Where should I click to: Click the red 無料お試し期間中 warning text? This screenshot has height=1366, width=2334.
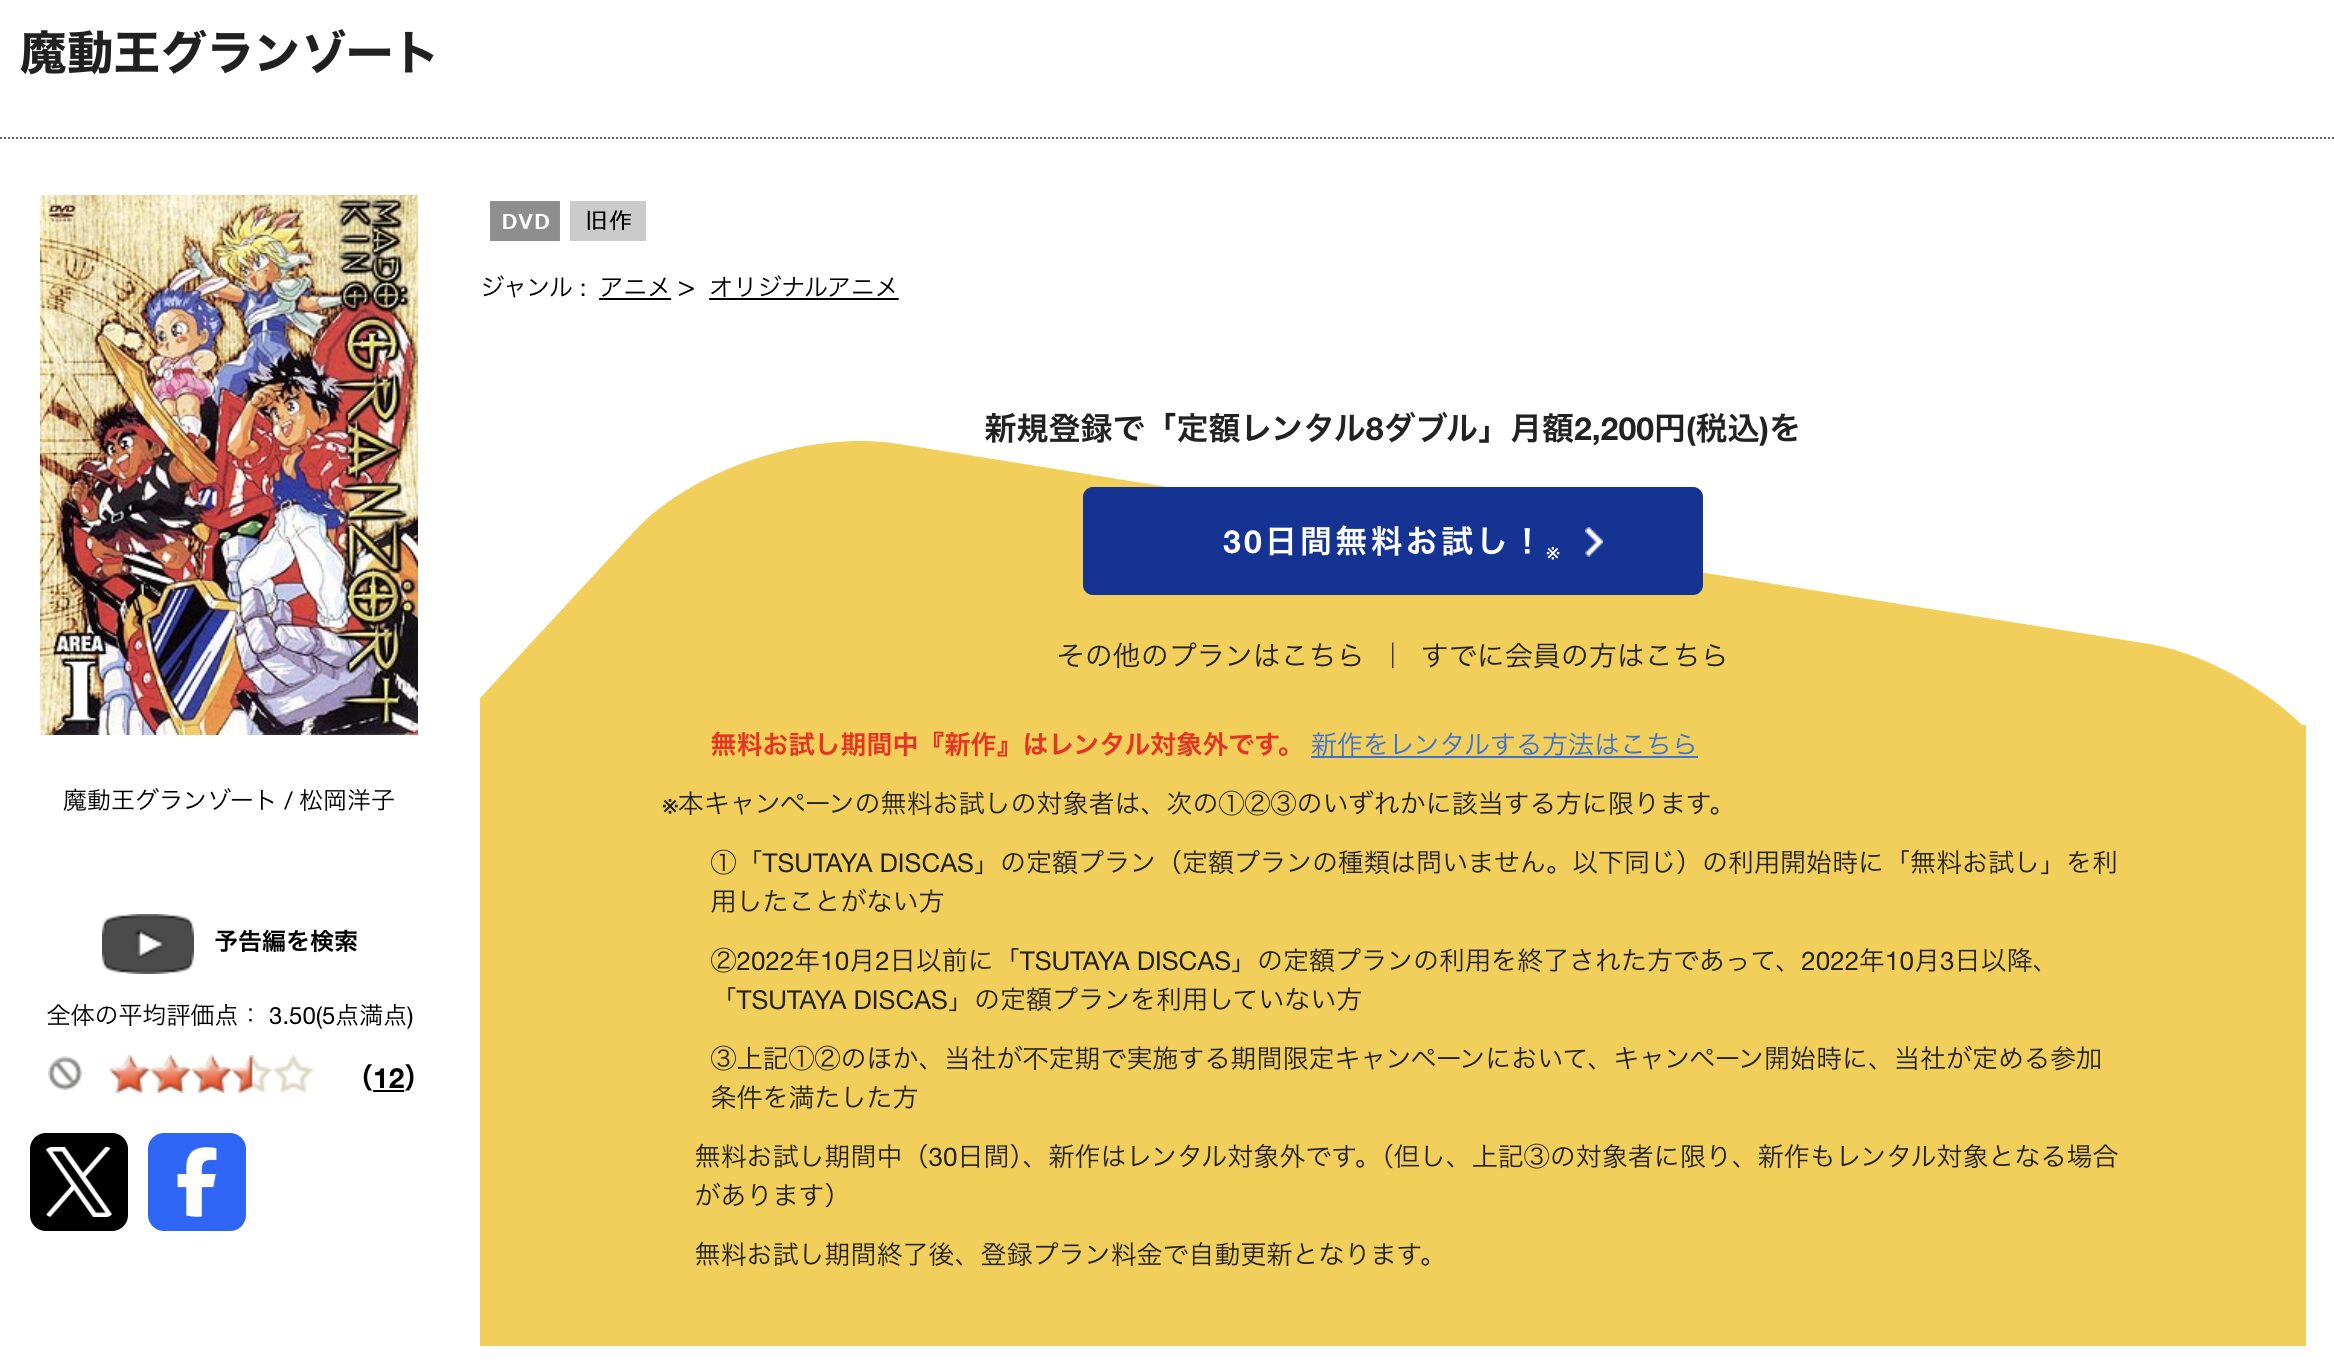pyautogui.click(x=1003, y=744)
